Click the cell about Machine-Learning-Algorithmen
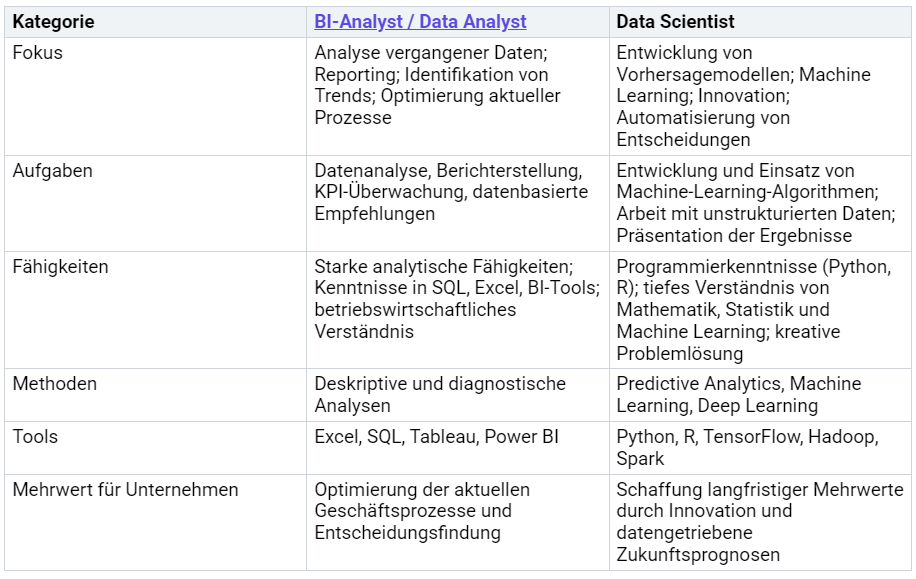Image resolution: width=916 pixels, height=579 pixels. point(760,203)
